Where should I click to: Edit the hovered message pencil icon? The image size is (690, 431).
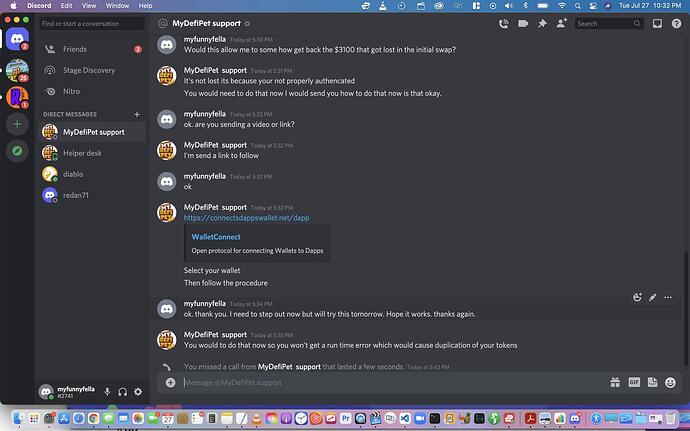[653, 297]
